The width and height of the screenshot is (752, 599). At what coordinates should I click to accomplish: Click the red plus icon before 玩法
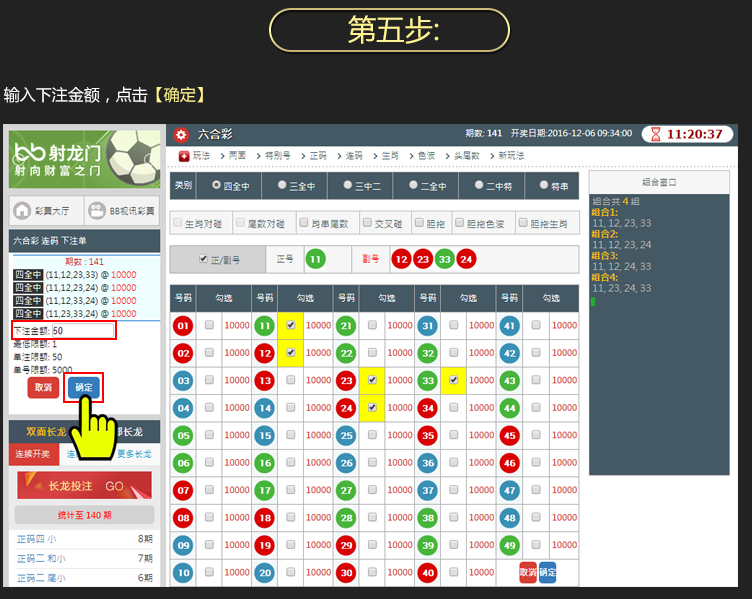183,156
